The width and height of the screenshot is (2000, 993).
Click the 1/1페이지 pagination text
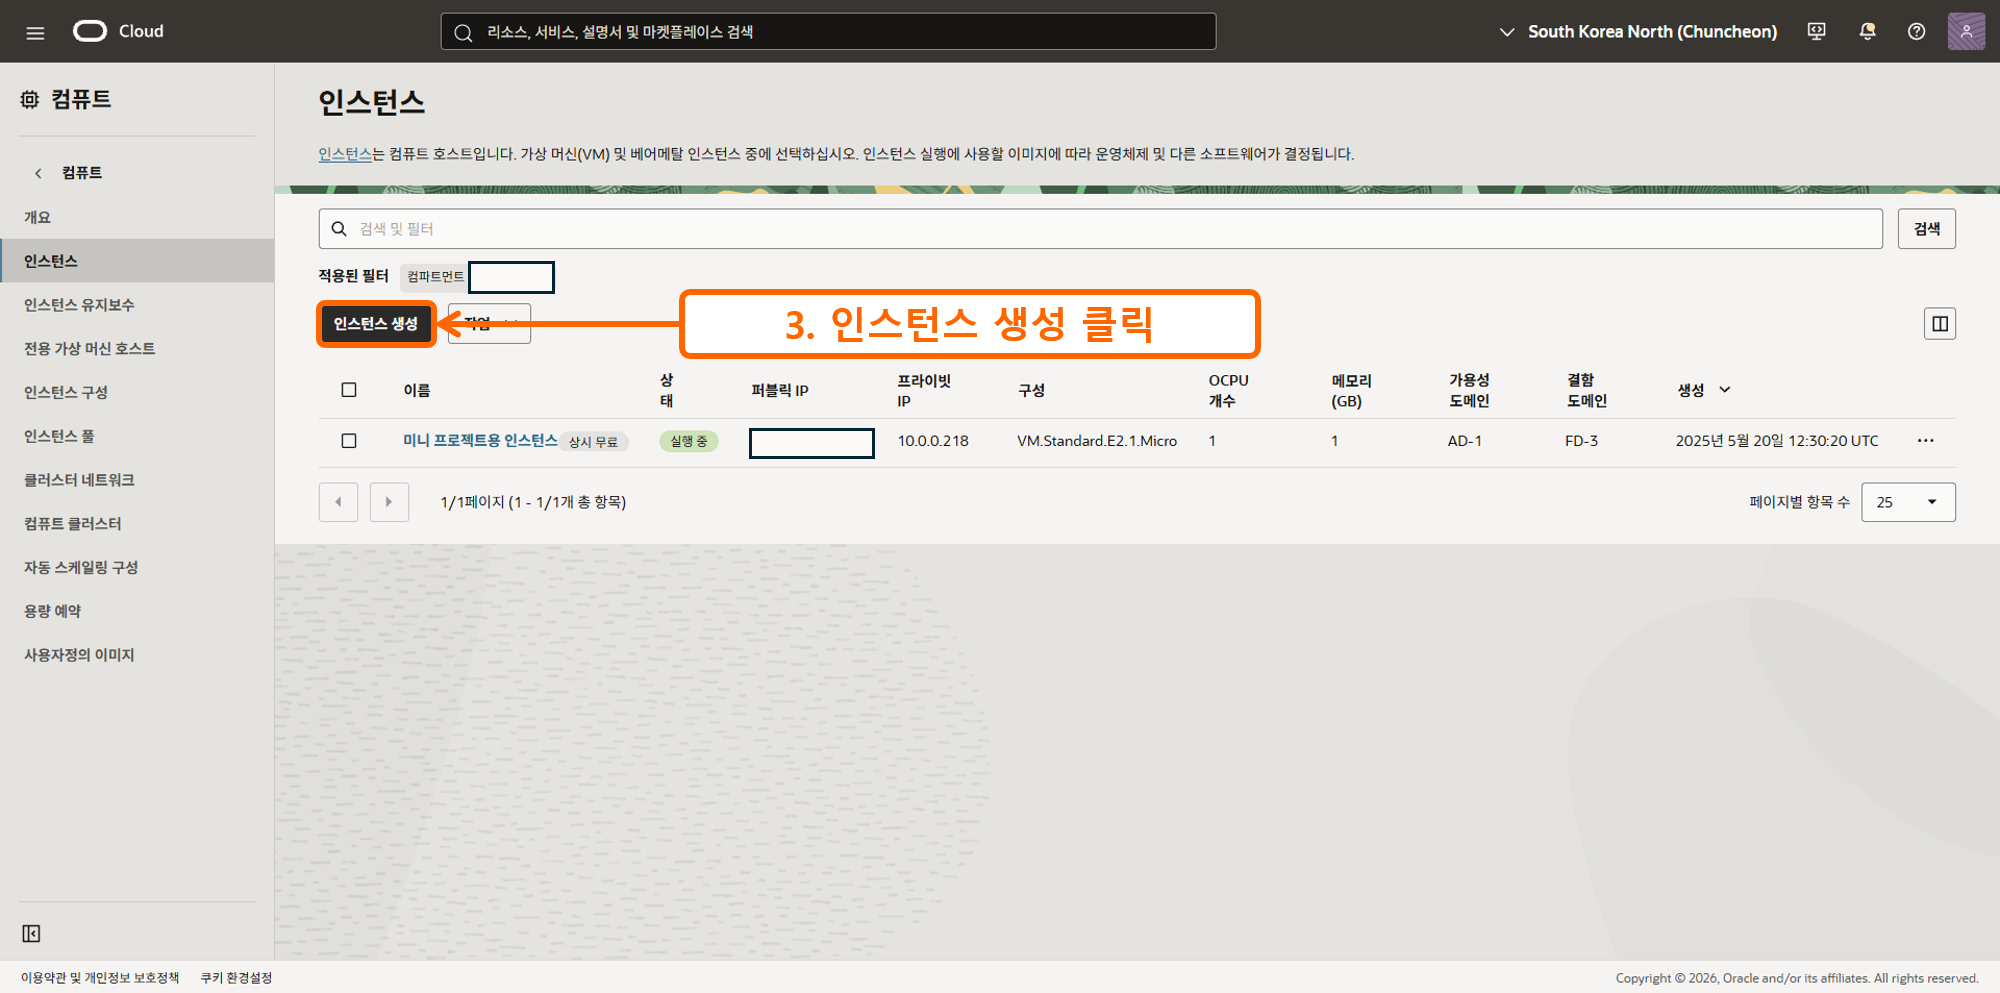(x=533, y=502)
